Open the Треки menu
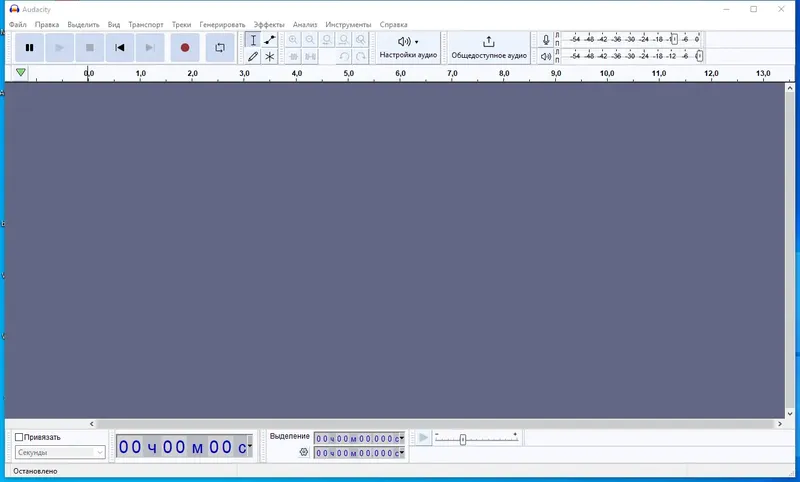This screenshot has height=482, width=800. click(181, 24)
